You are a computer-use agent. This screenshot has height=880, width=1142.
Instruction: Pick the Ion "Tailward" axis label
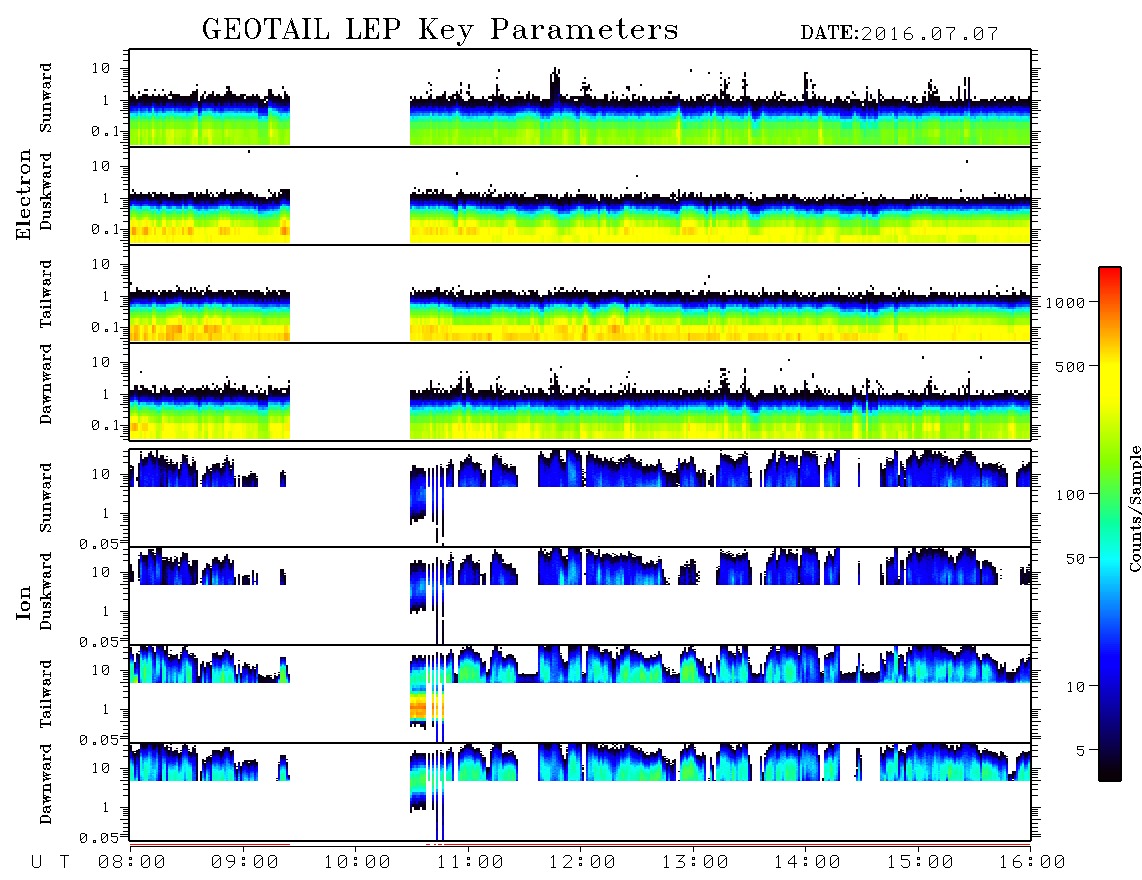46,694
